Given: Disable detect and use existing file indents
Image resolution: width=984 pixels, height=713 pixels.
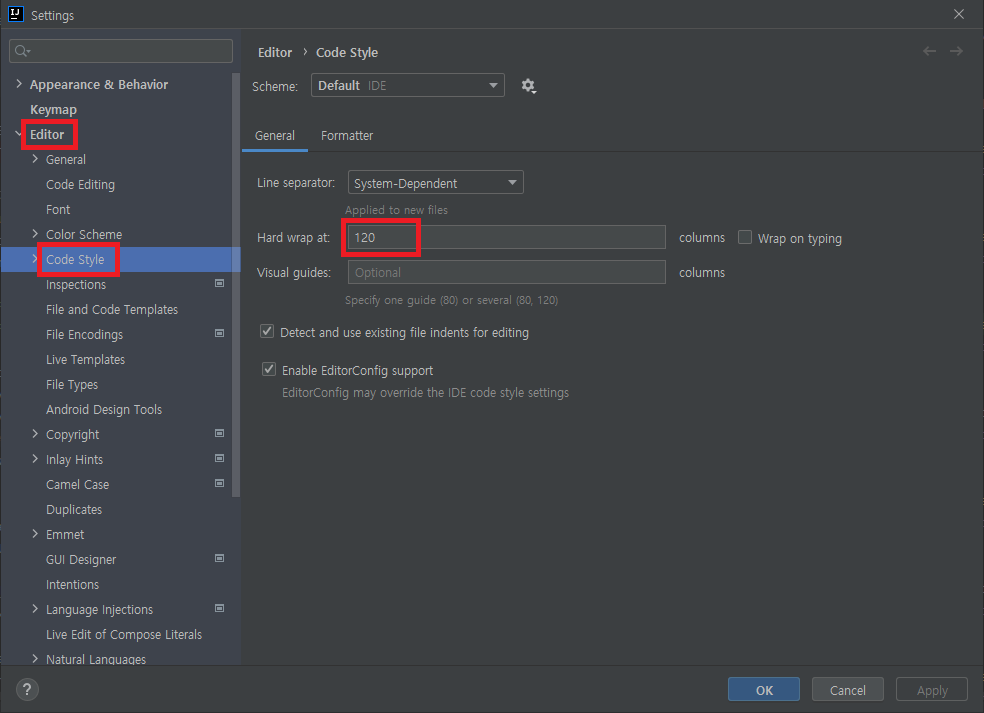Looking at the screenshot, I should tap(267, 332).
